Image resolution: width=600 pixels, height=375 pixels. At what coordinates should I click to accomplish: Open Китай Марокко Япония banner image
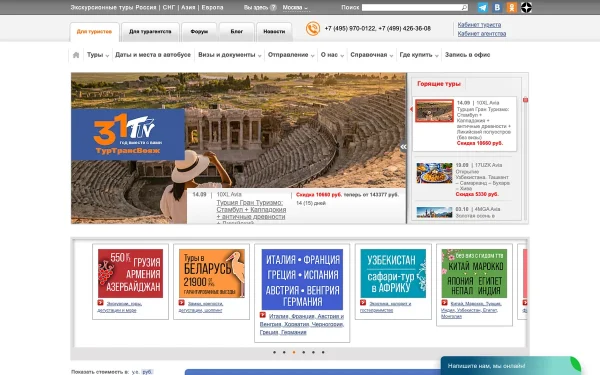click(x=474, y=273)
